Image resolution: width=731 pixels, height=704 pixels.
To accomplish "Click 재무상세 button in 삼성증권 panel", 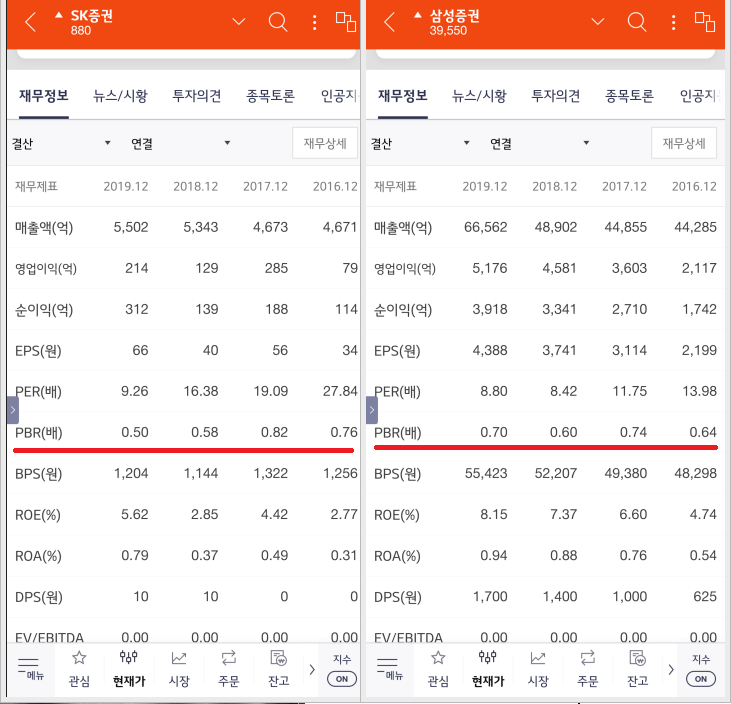I will [x=684, y=143].
